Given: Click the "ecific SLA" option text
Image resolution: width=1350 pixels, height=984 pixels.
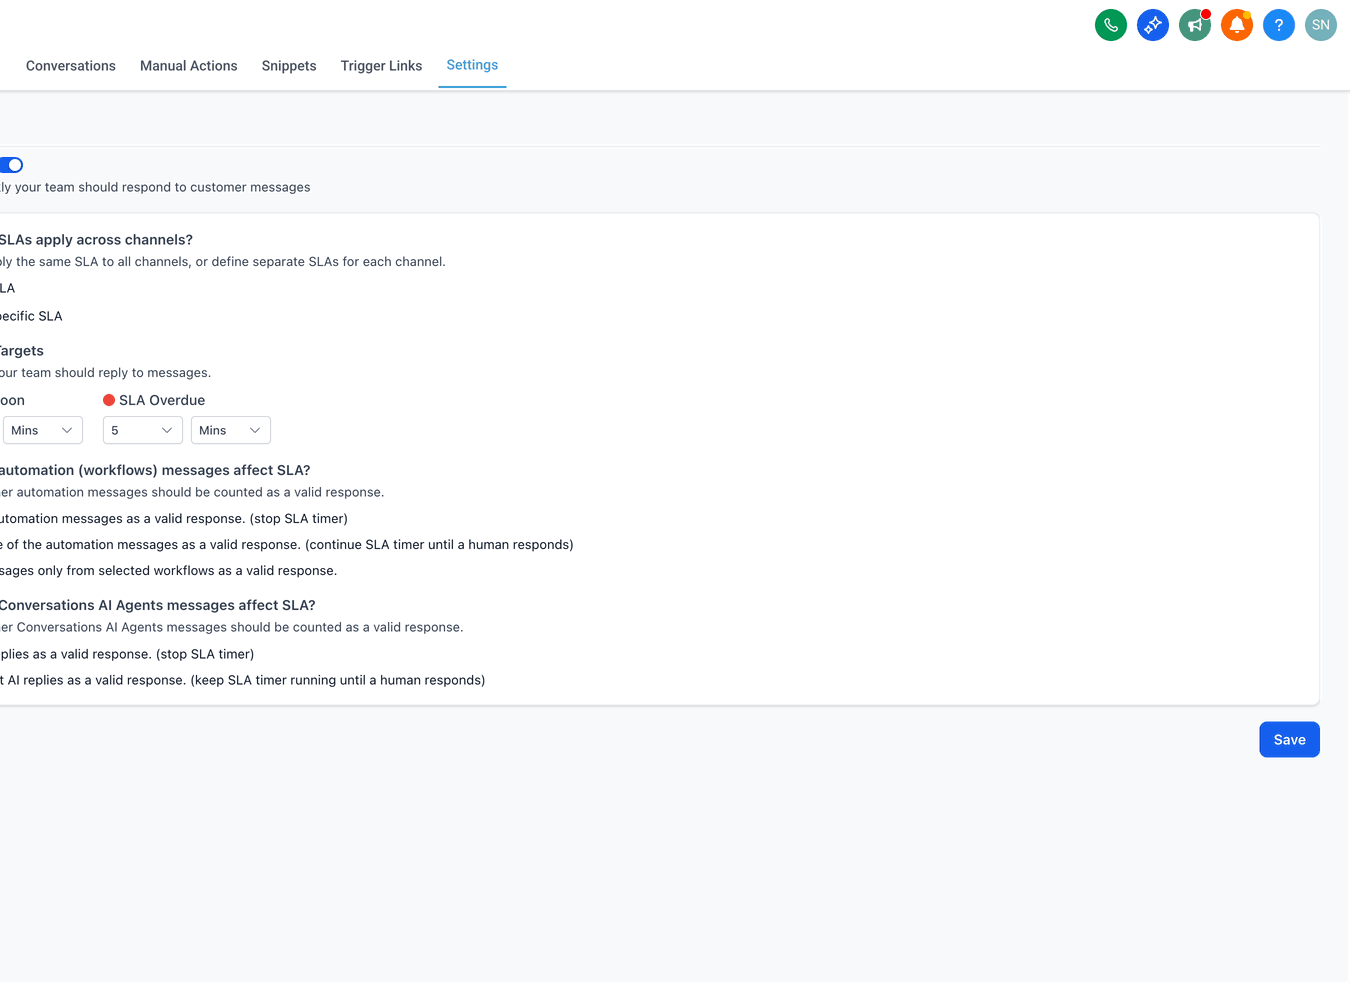Looking at the screenshot, I should (x=31, y=316).
